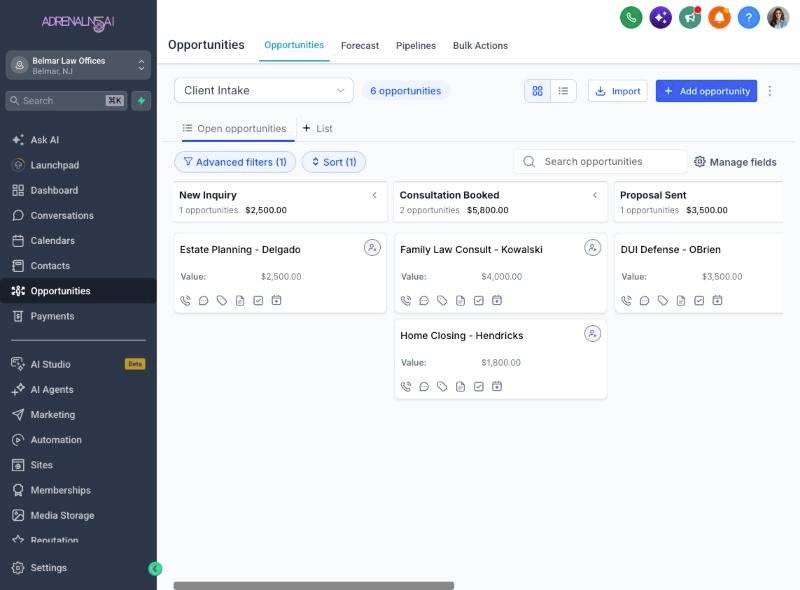This screenshot has height=590, width=800.
Task: Call contact on Home Closing - Hendricks card
Action: (406, 386)
